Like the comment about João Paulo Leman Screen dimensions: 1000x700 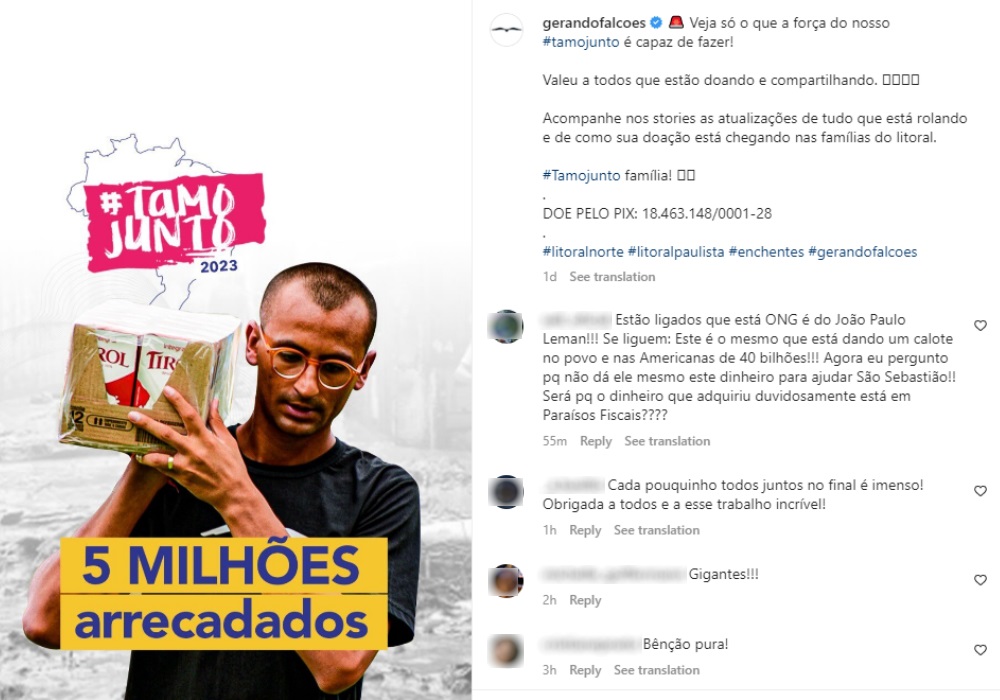coord(980,326)
